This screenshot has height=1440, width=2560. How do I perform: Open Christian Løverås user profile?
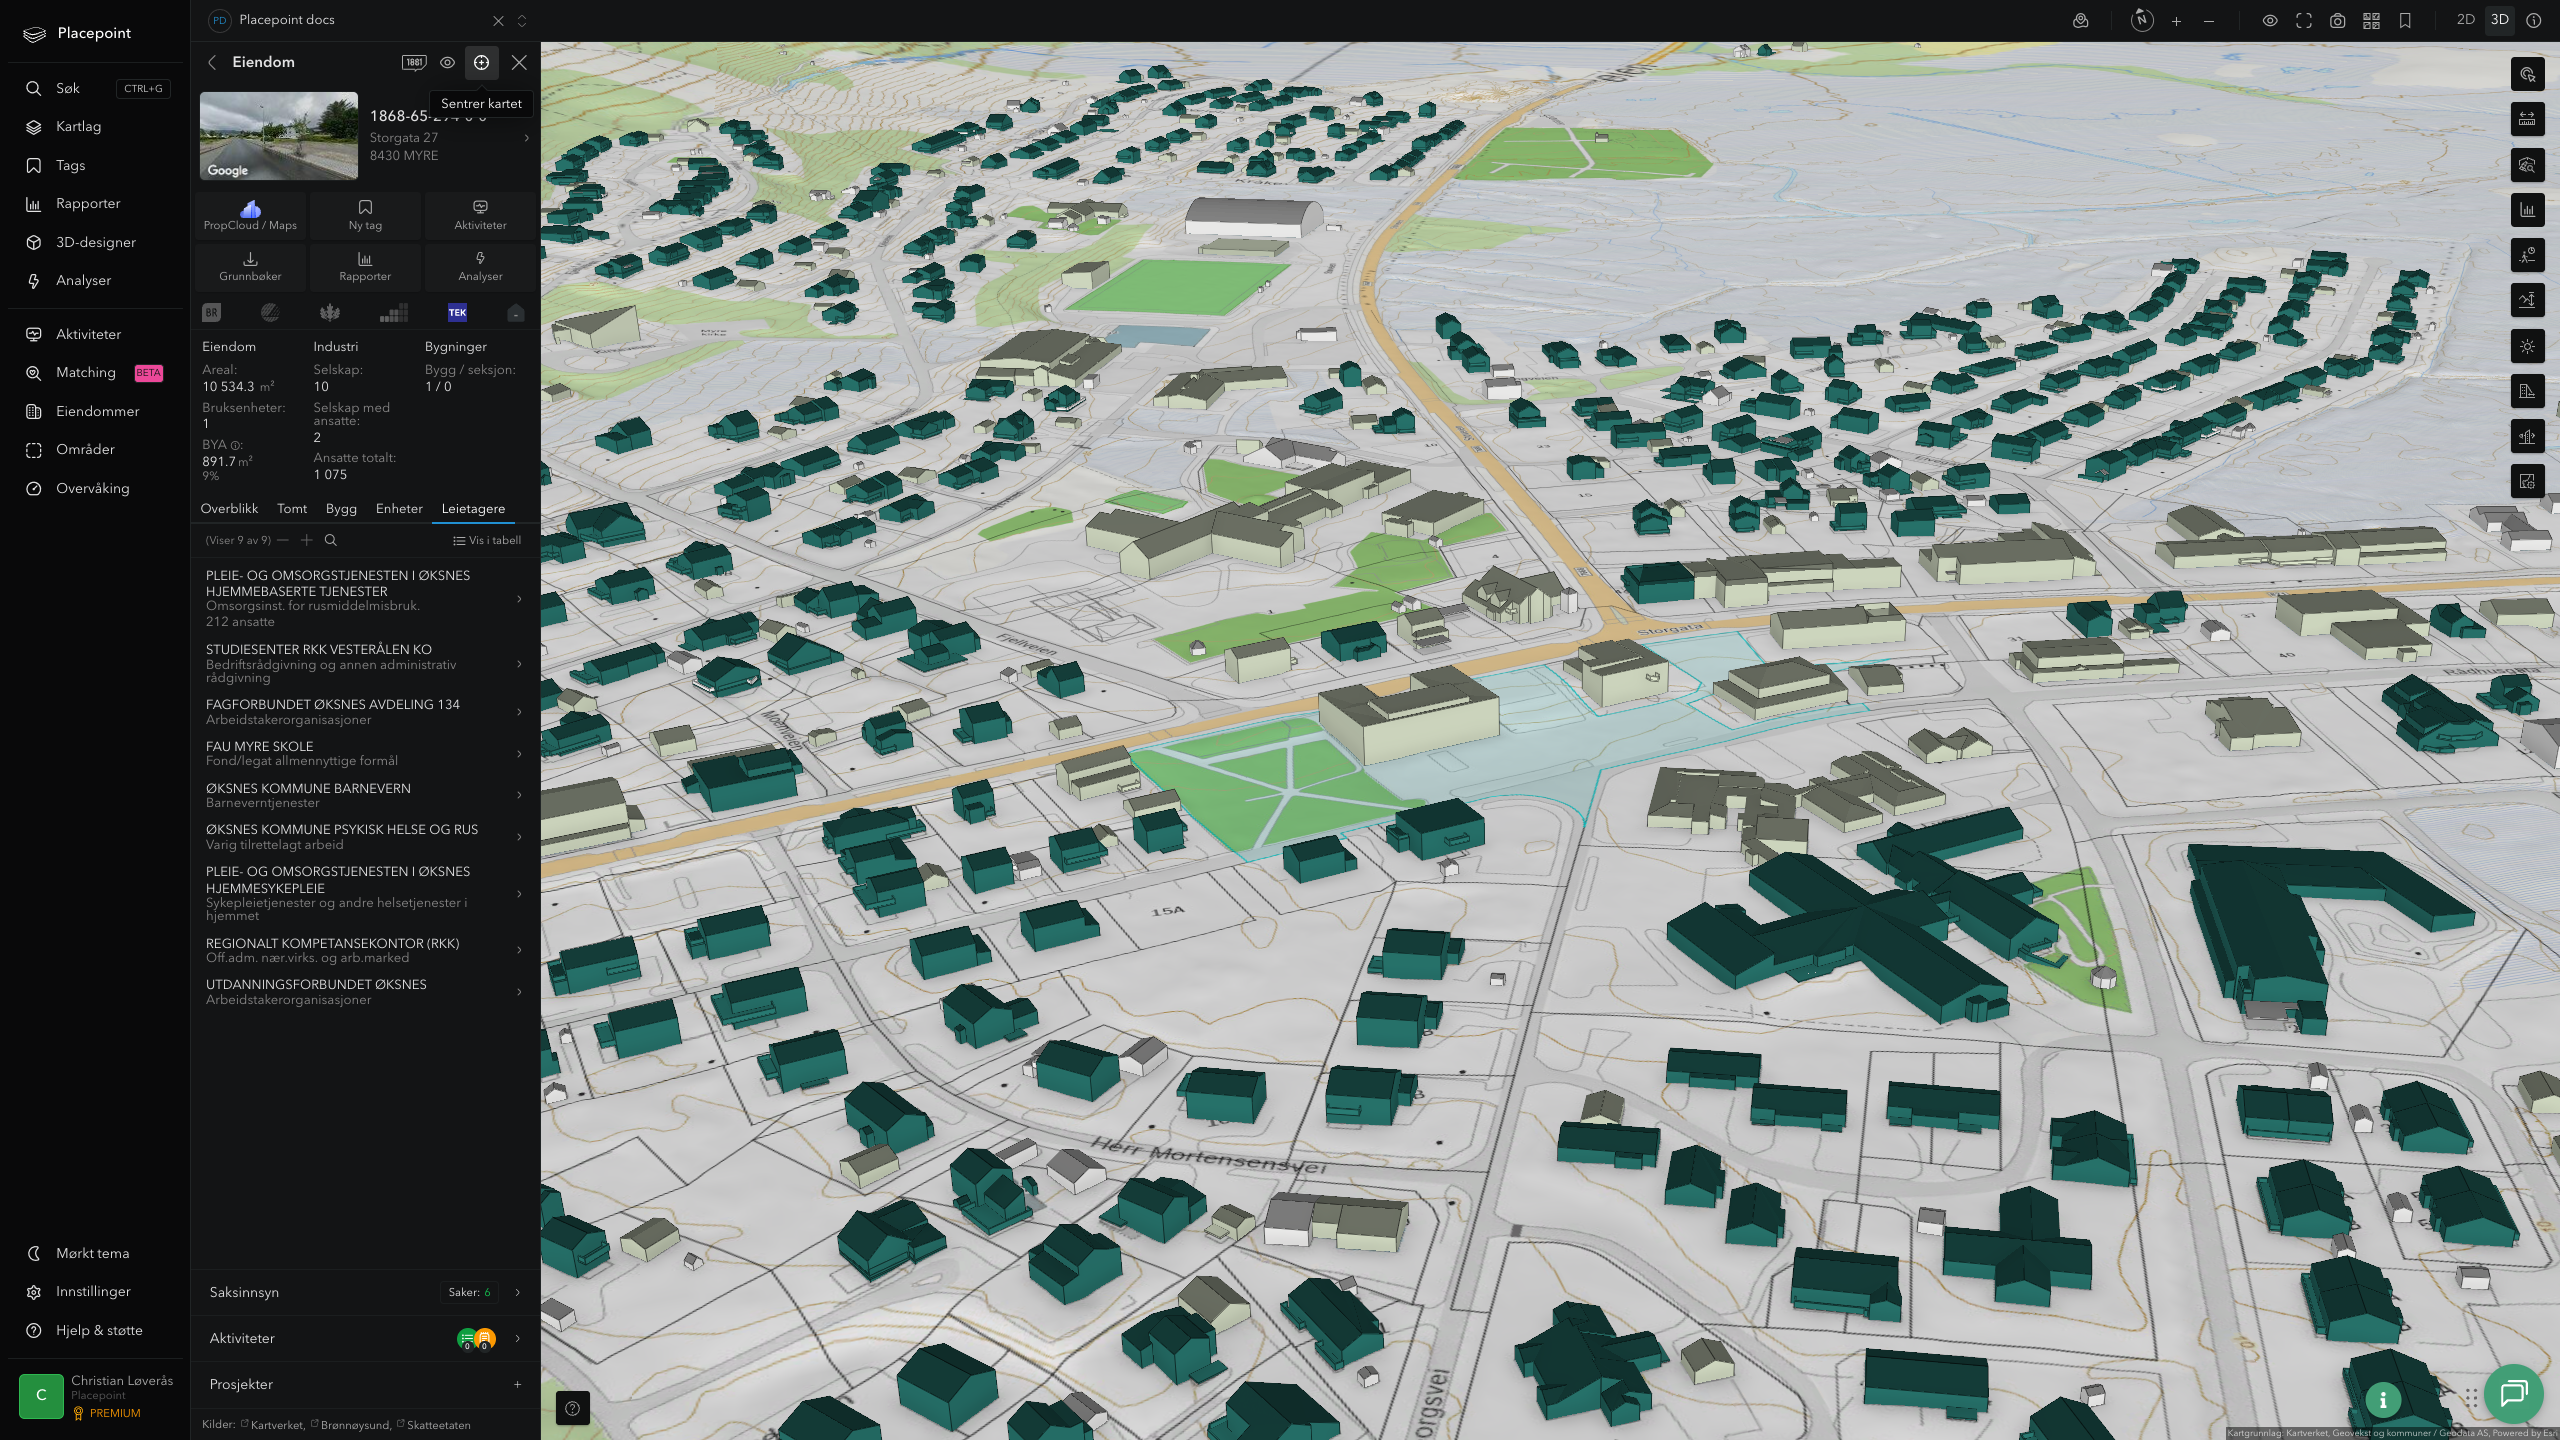pos(97,1396)
